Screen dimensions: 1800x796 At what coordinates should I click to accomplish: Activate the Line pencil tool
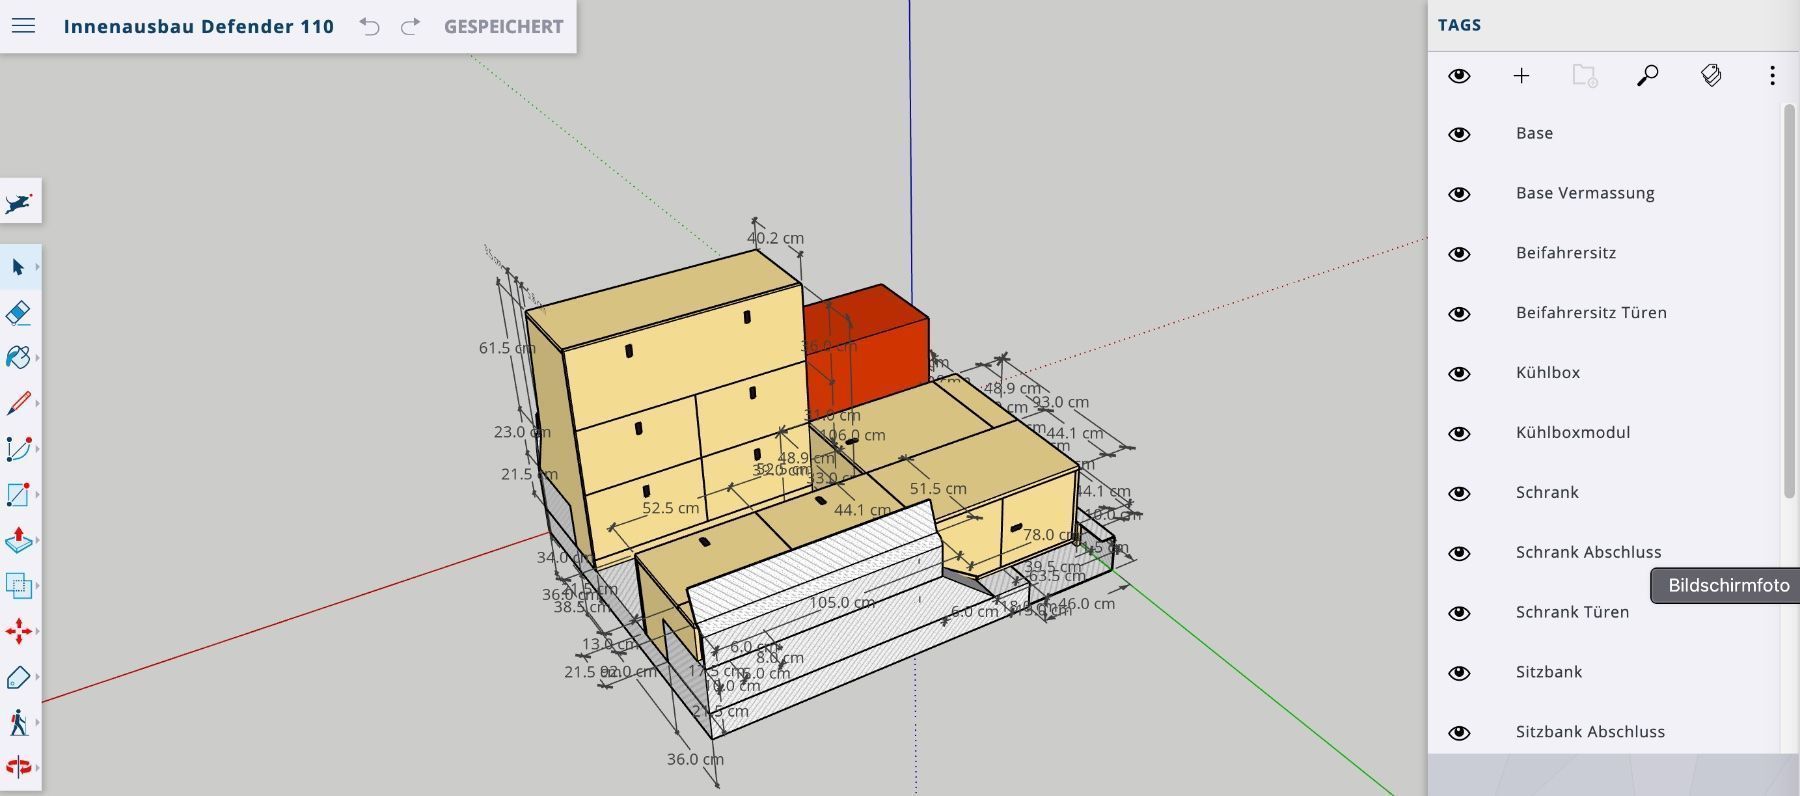(18, 403)
